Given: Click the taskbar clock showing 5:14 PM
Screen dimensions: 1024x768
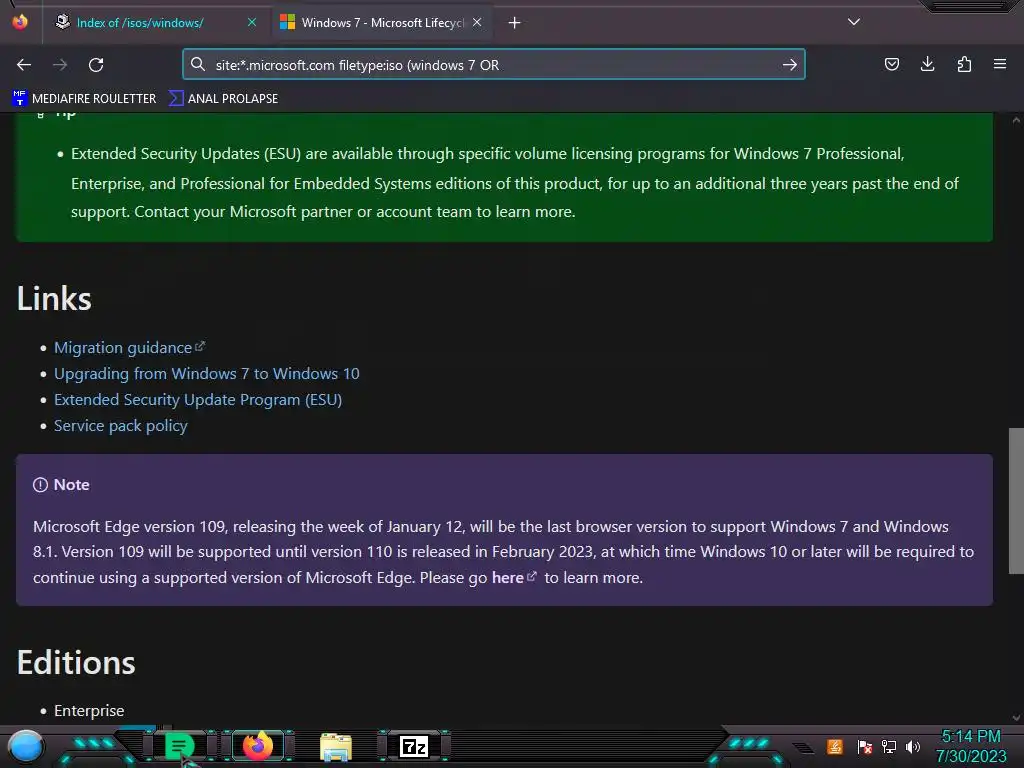Looking at the screenshot, I should (x=971, y=746).
